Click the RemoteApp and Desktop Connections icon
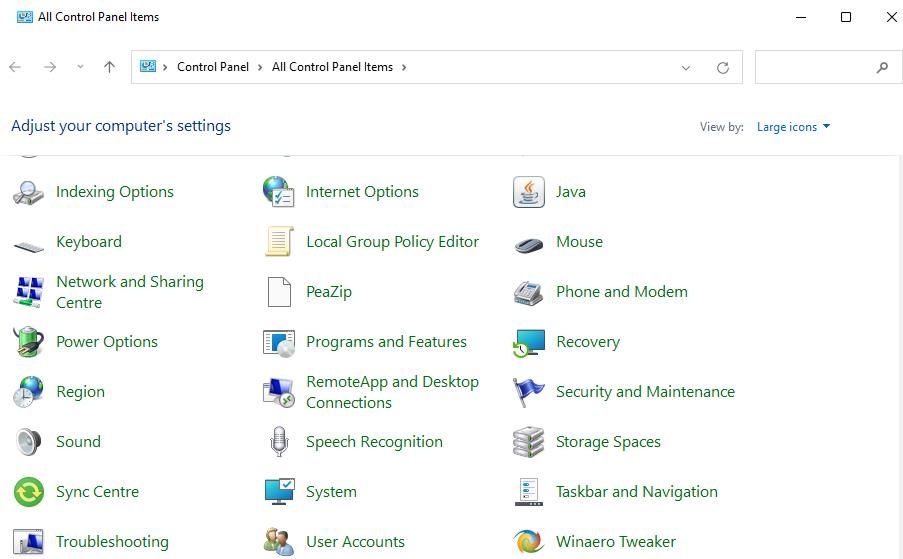Image resolution: width=903 pixels, height=559 pixels. (x=279, y=393)
